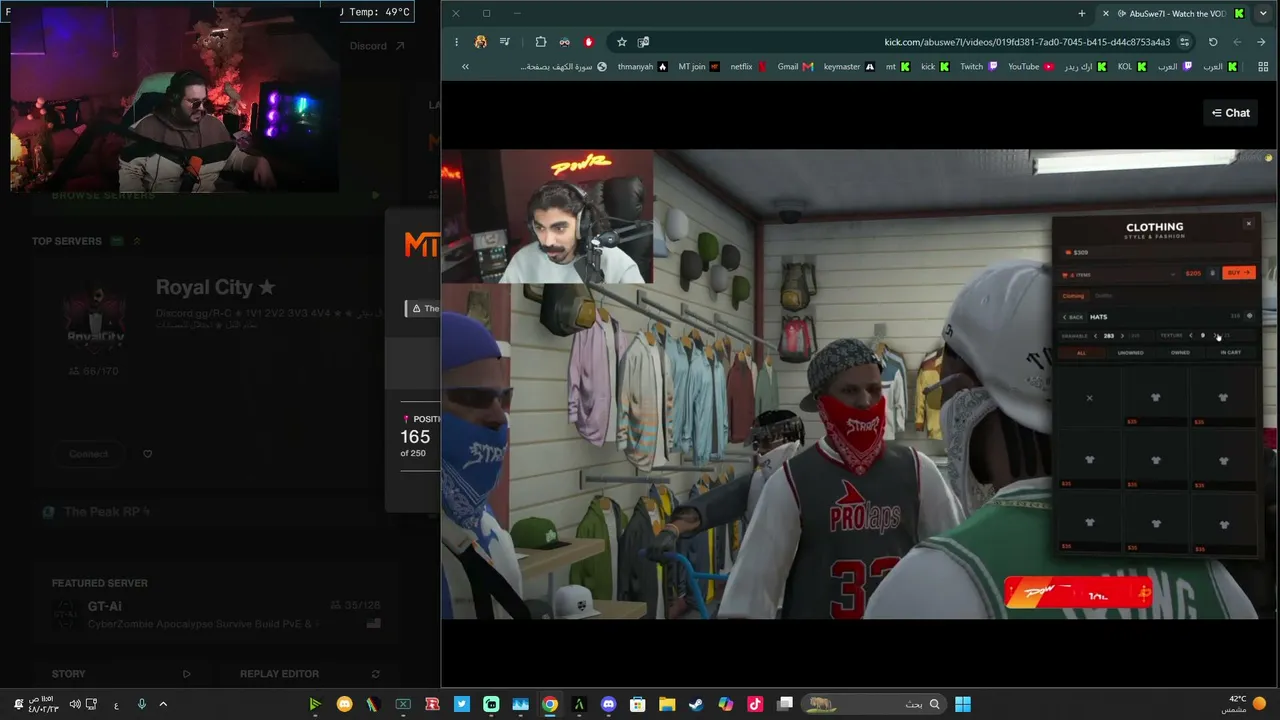Open the Chrome three-dot menu
1280x720 pixels.
click(x=456, y=42)
